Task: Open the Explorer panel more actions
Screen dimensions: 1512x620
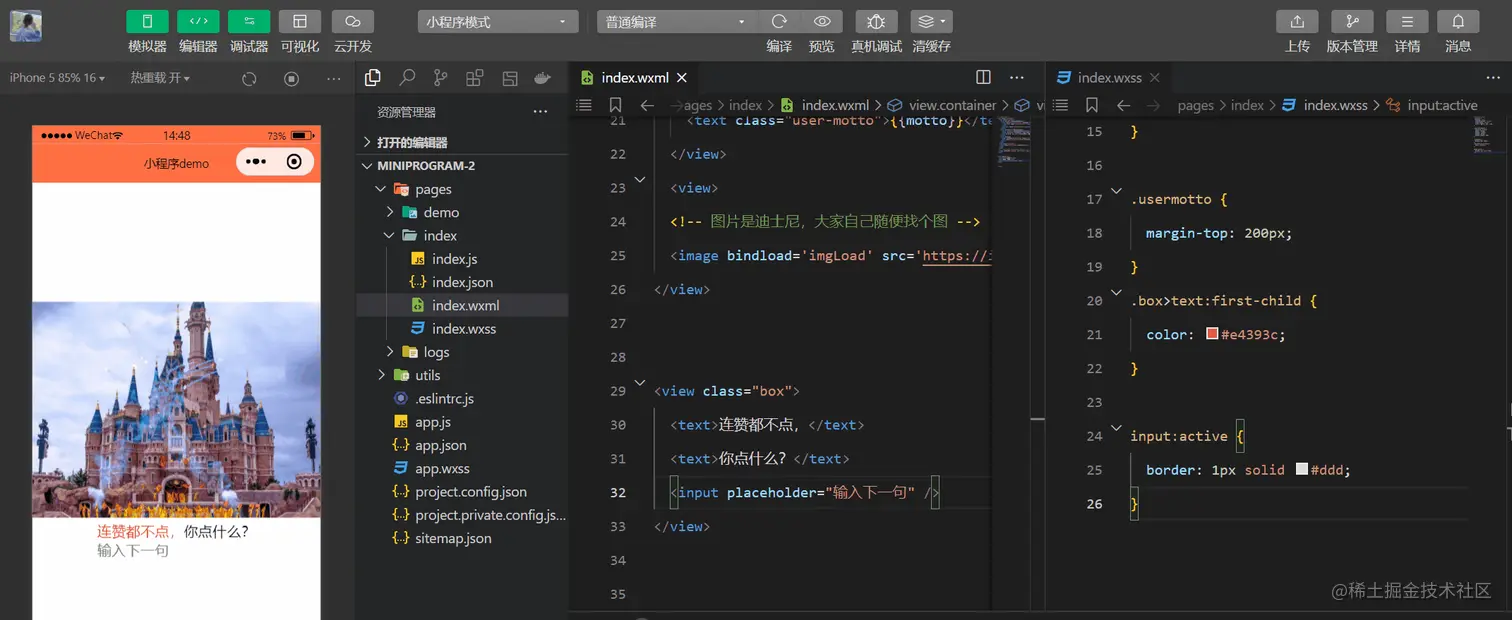Action: click(x=540, y=112)
